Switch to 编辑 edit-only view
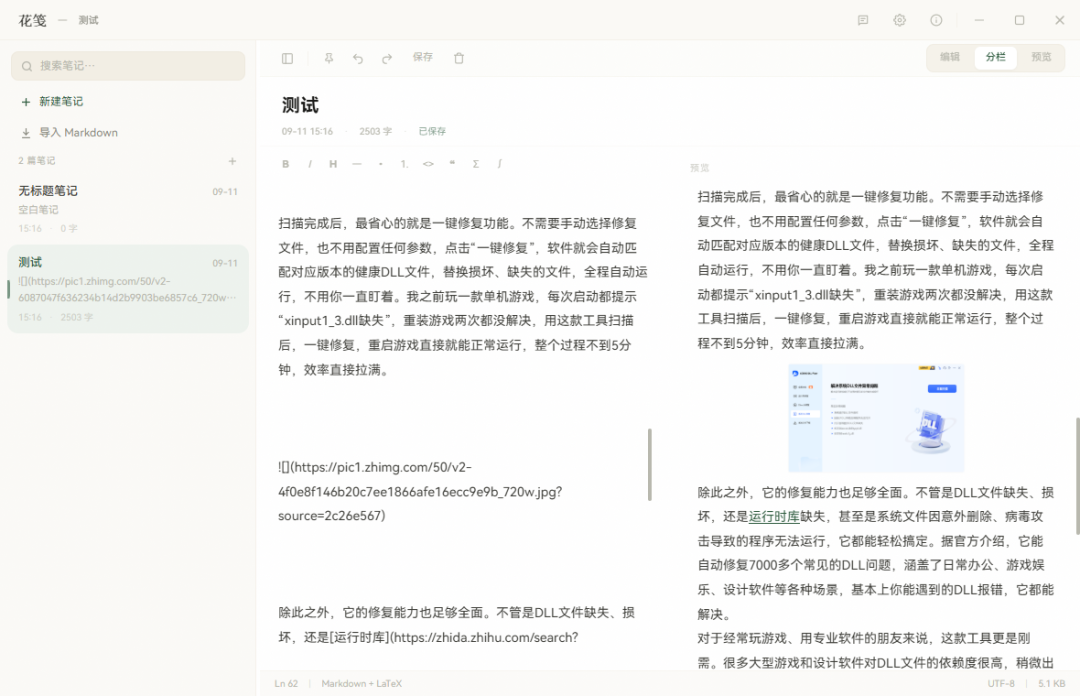This screenshot has height=696, width=1080. [950, 57]
